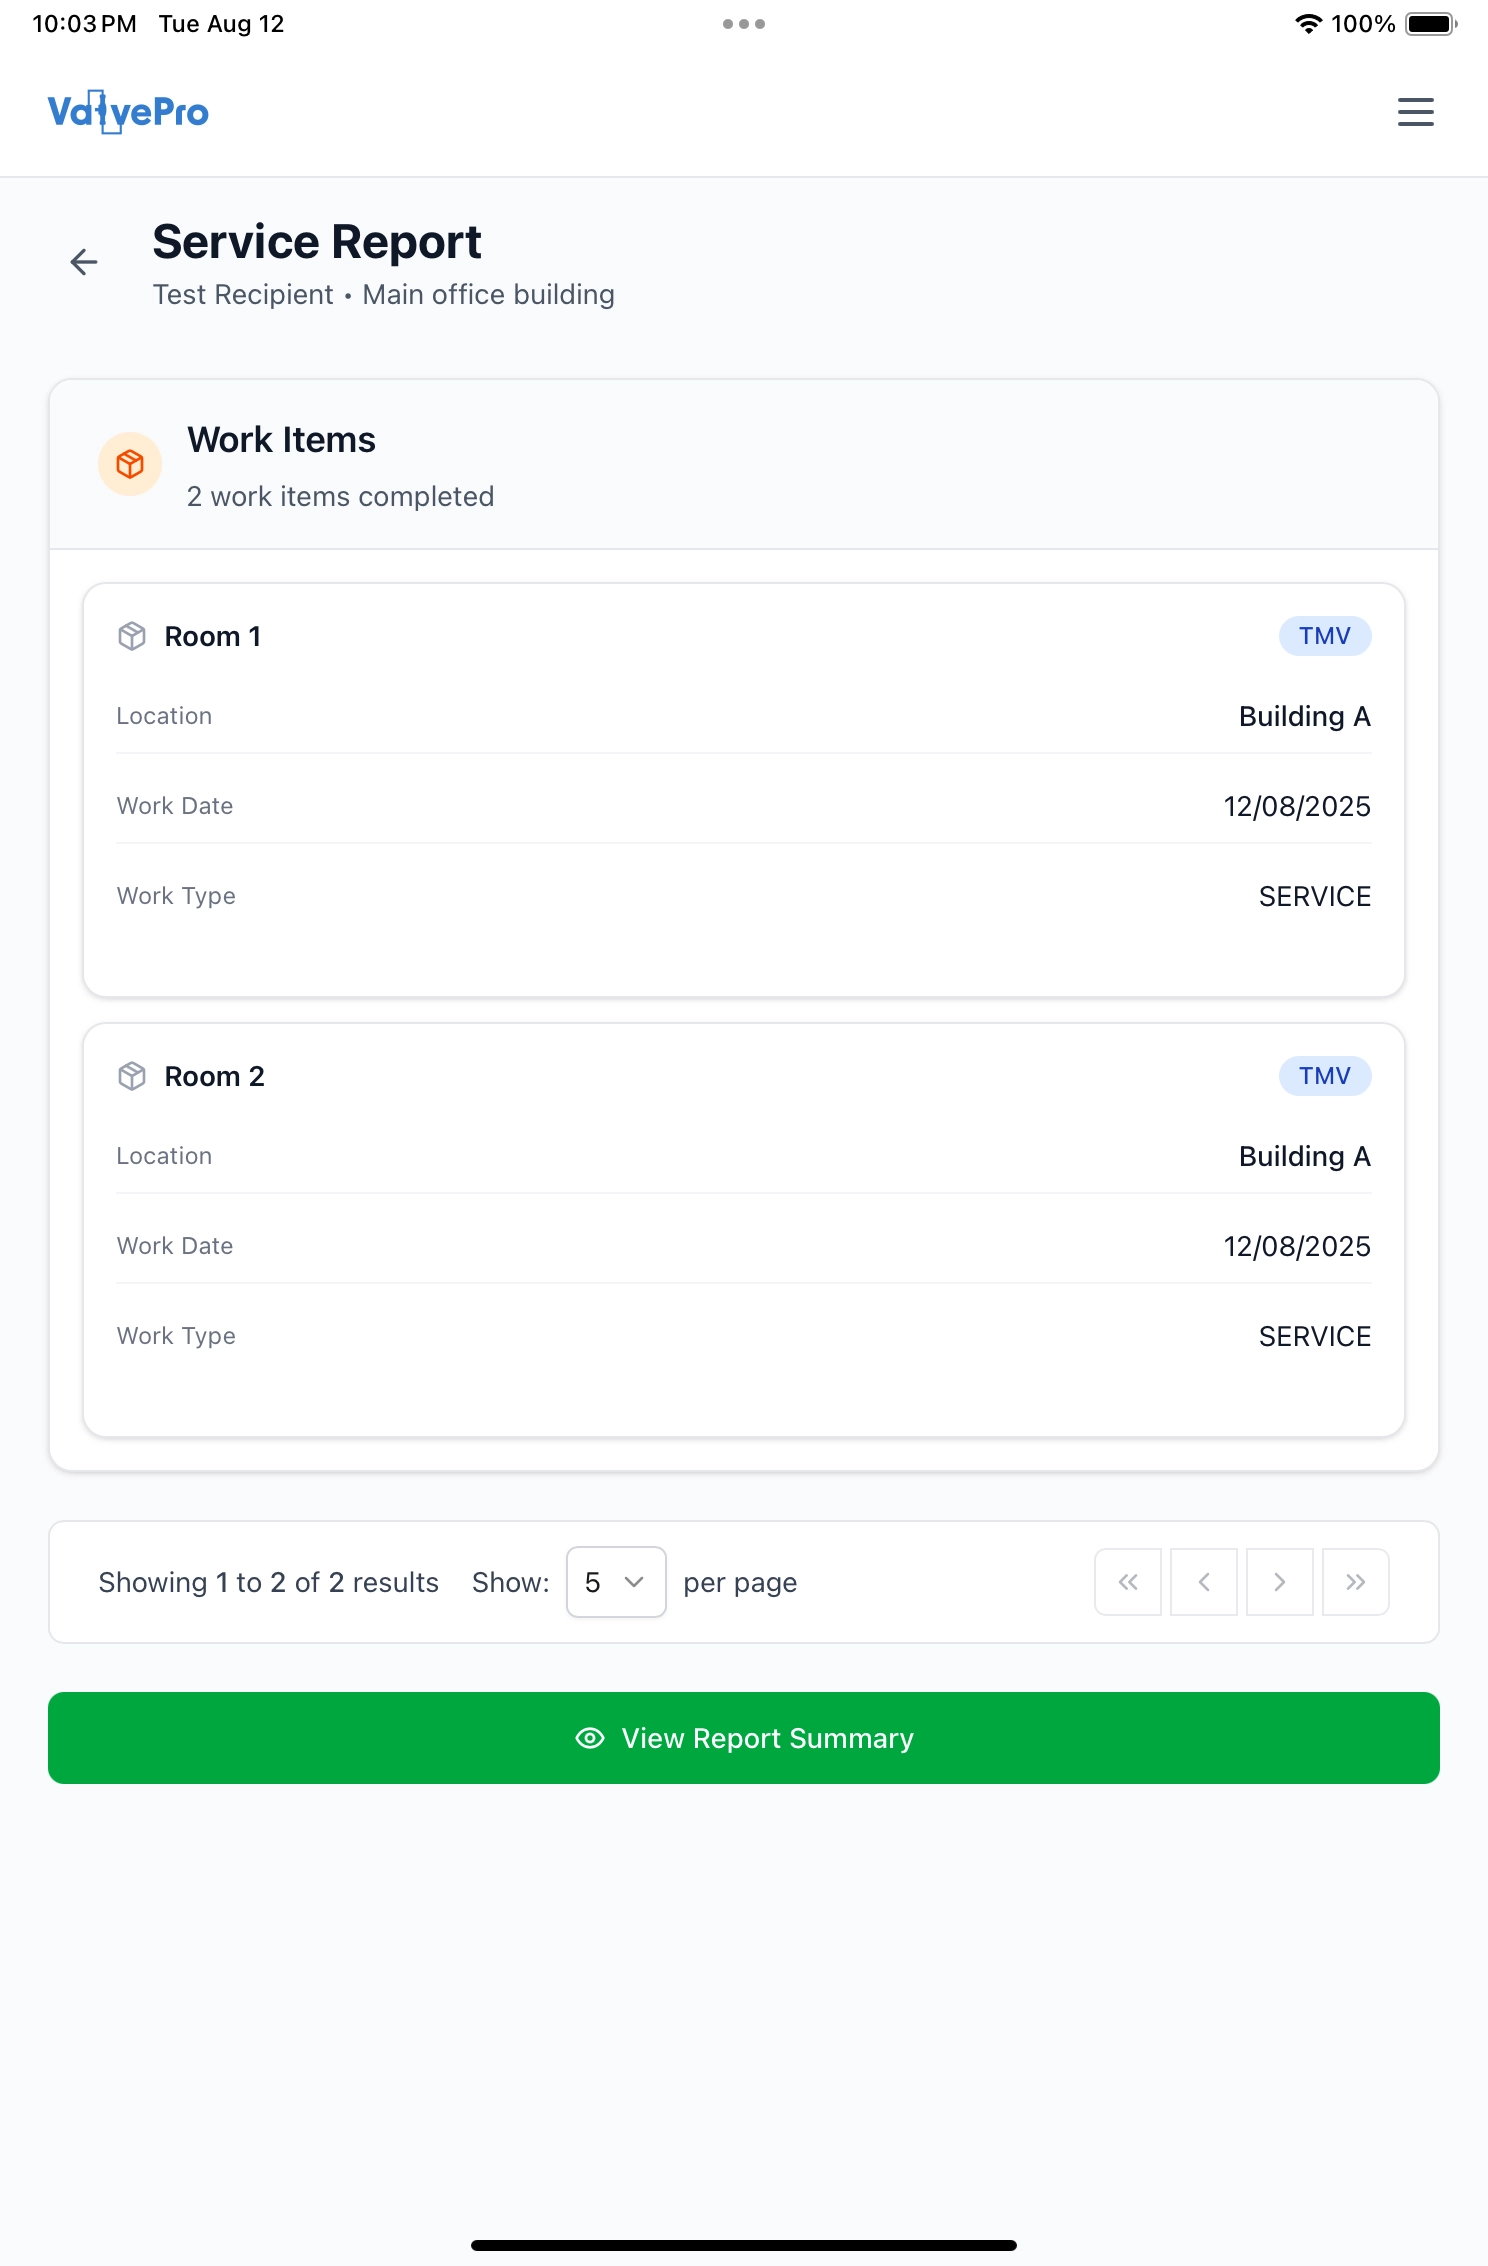Click the ellipsis indicator in the status bar
This screenshot has height=2266, width=1488.
(x=744, y=22)
